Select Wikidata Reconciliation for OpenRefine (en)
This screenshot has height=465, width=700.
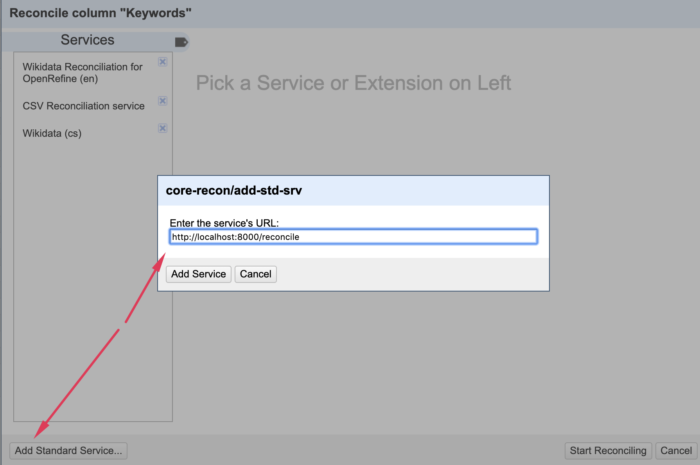pos(83,72)
